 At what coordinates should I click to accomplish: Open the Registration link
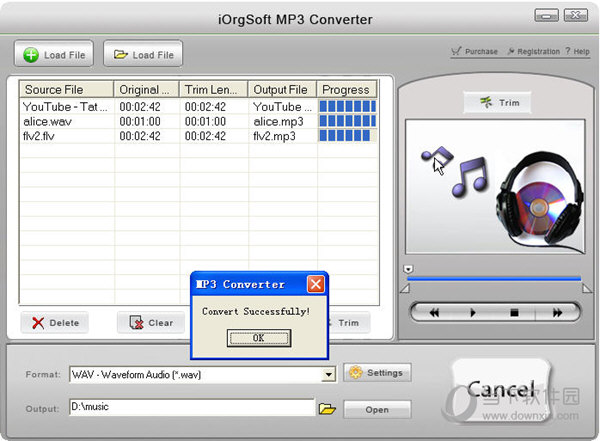(x=533, y=51)
